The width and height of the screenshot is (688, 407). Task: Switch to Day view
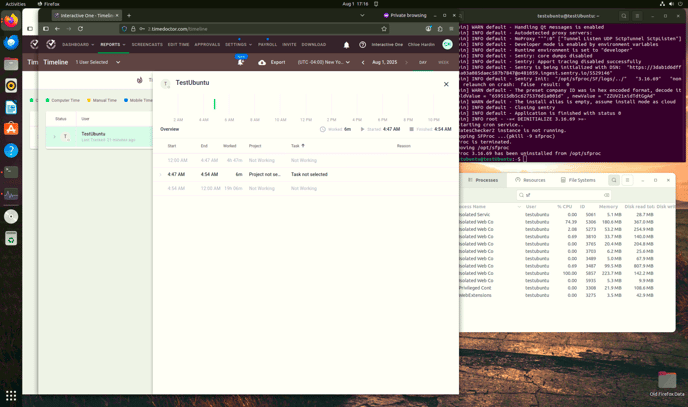[423, 62]
